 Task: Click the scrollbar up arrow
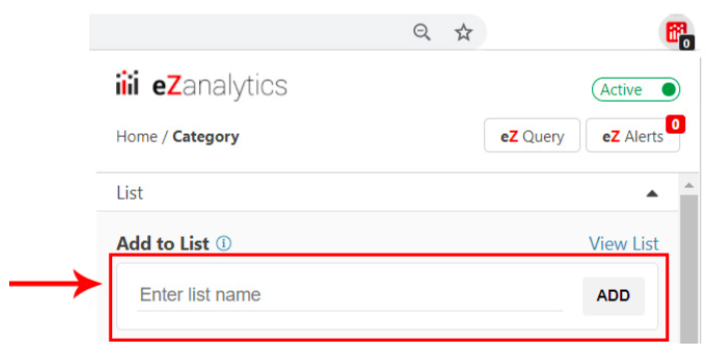[x=689, y=186]
